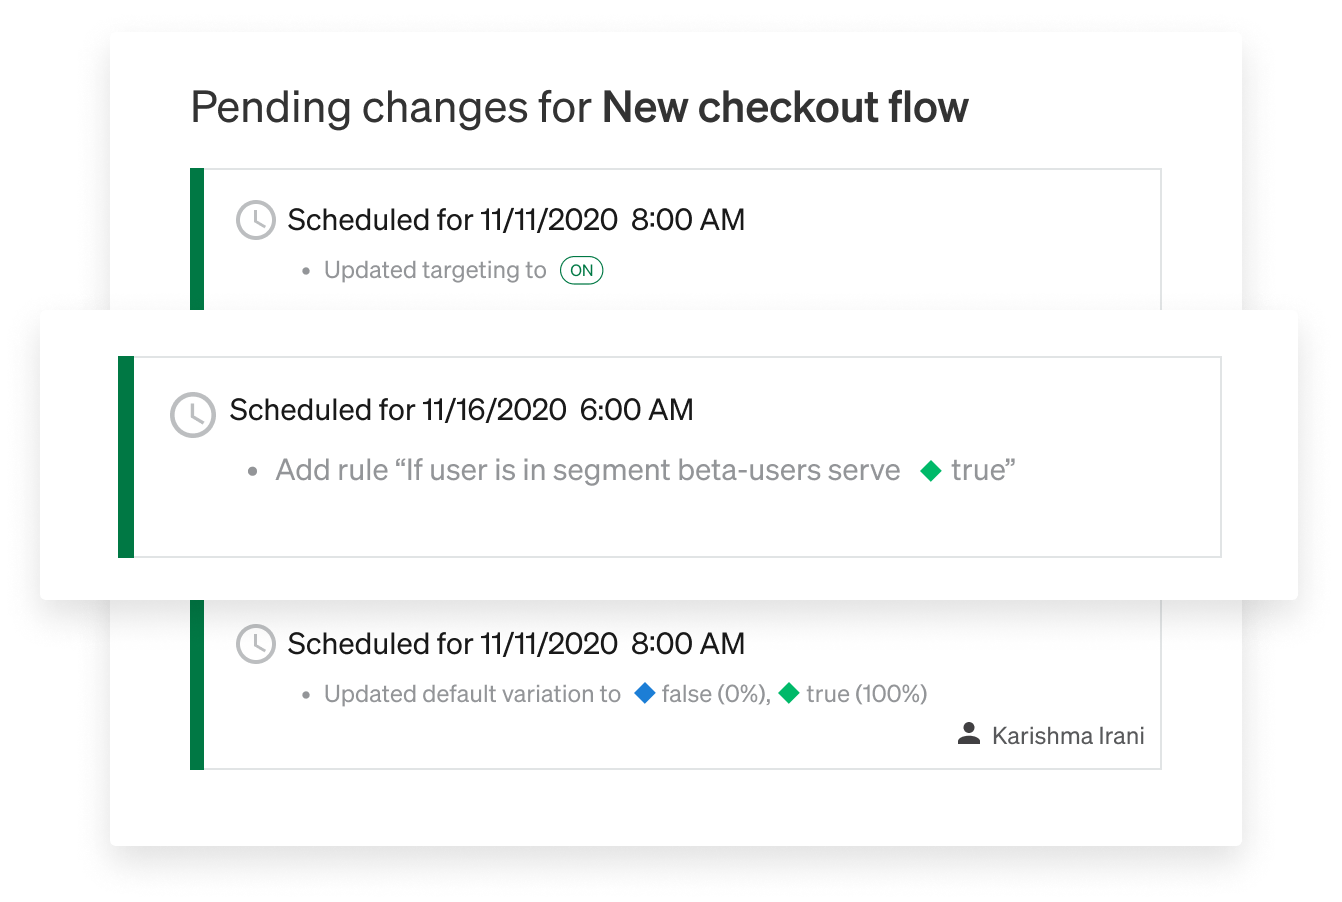Click the New checkout flow flag name
1342x902 pixels.
tap(785, 108)
